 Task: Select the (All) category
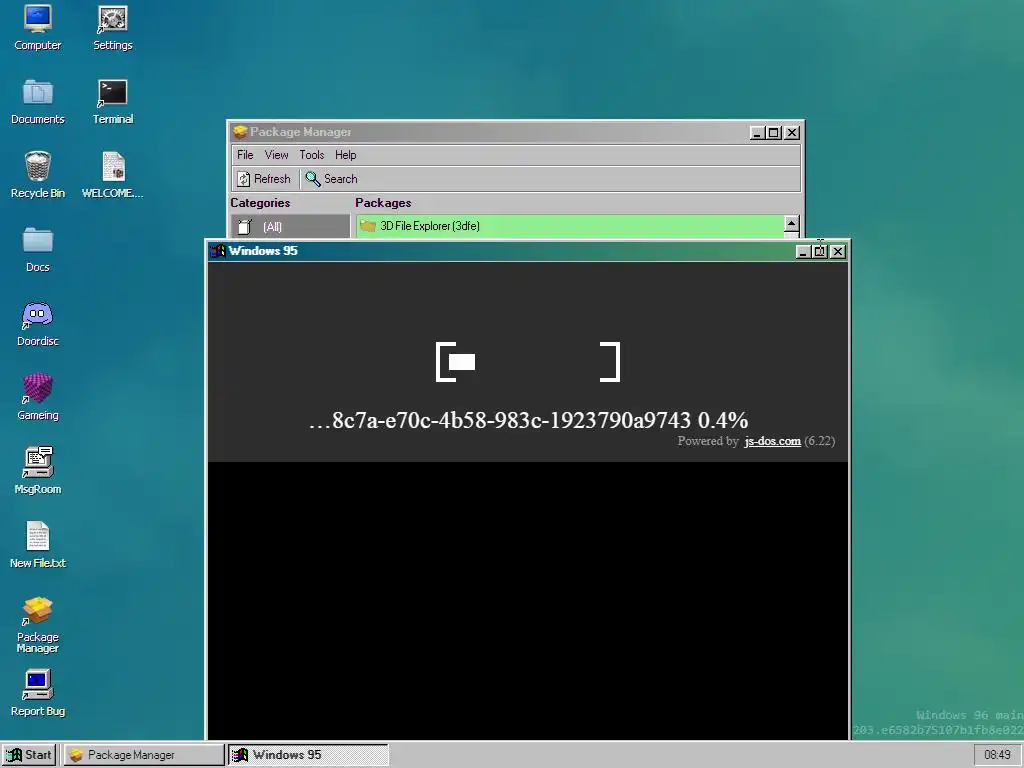(290, 227)
